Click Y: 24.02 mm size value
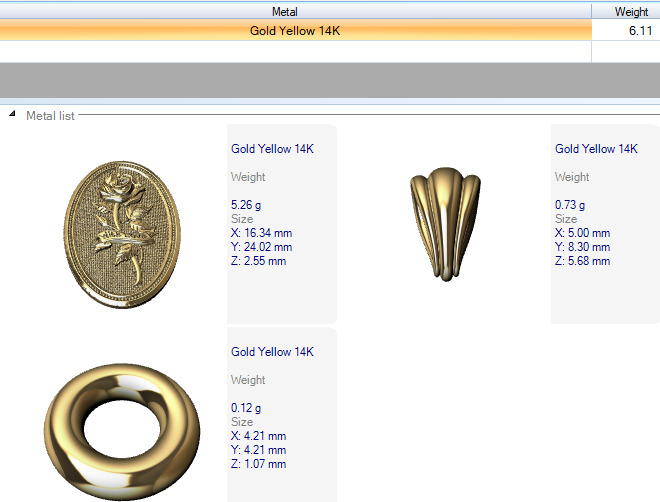This screenshot has height=502, width=660. (x=261, y=247)
